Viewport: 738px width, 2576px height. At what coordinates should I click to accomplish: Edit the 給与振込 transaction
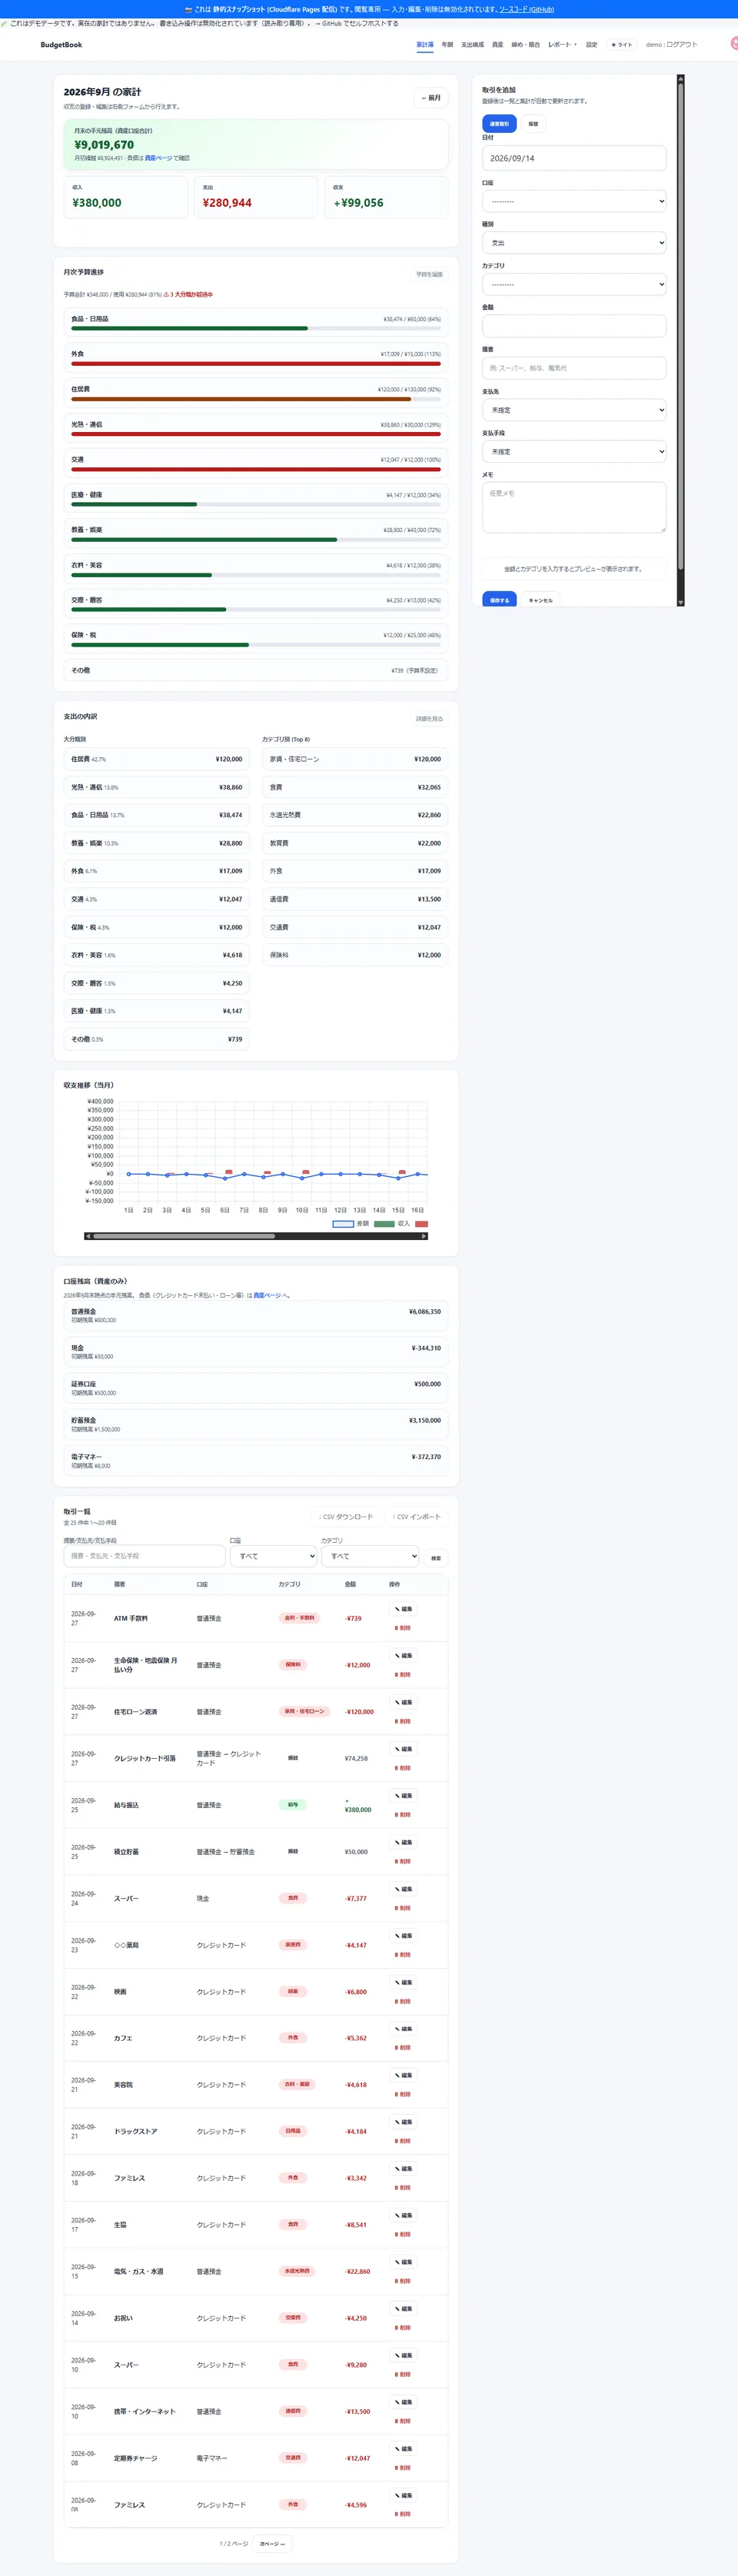tap(403, 1796)
